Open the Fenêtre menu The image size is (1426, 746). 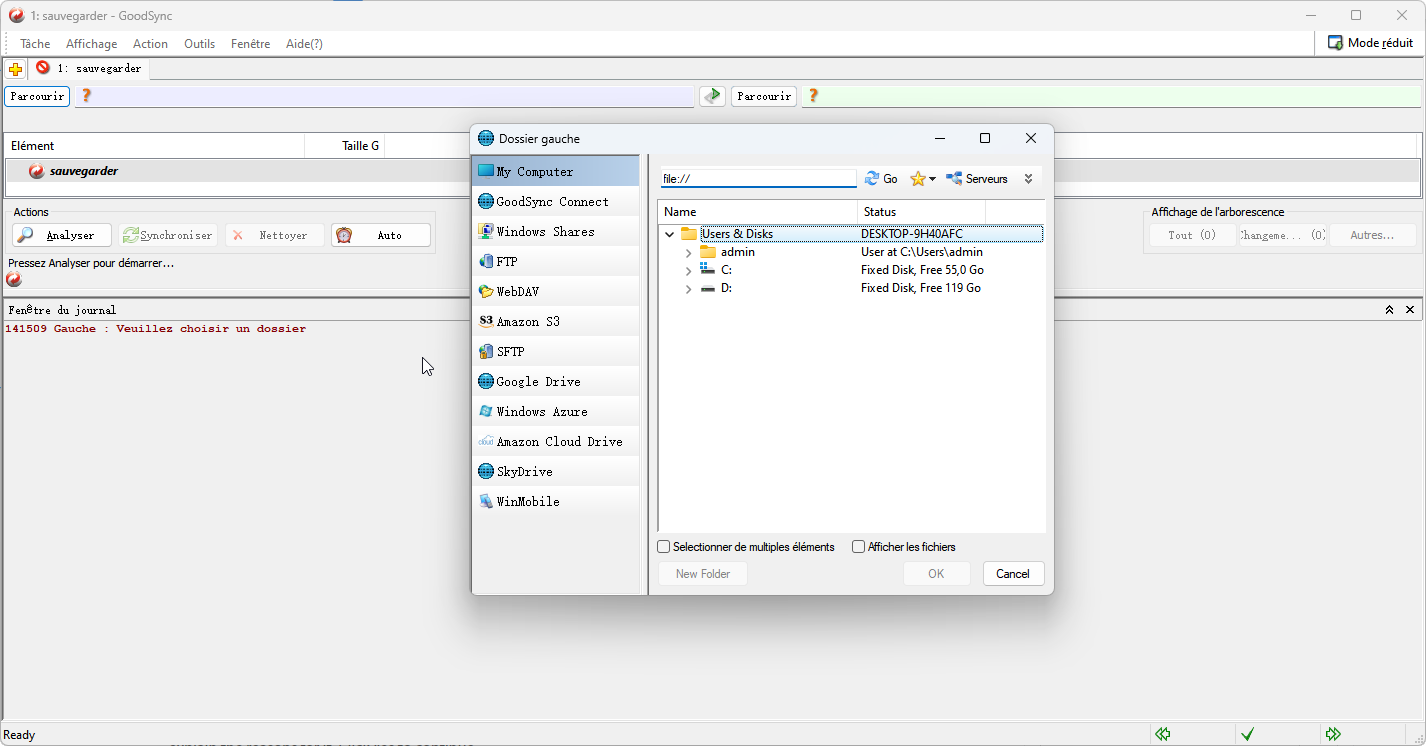pyautogui.click(x=251, y=44)
